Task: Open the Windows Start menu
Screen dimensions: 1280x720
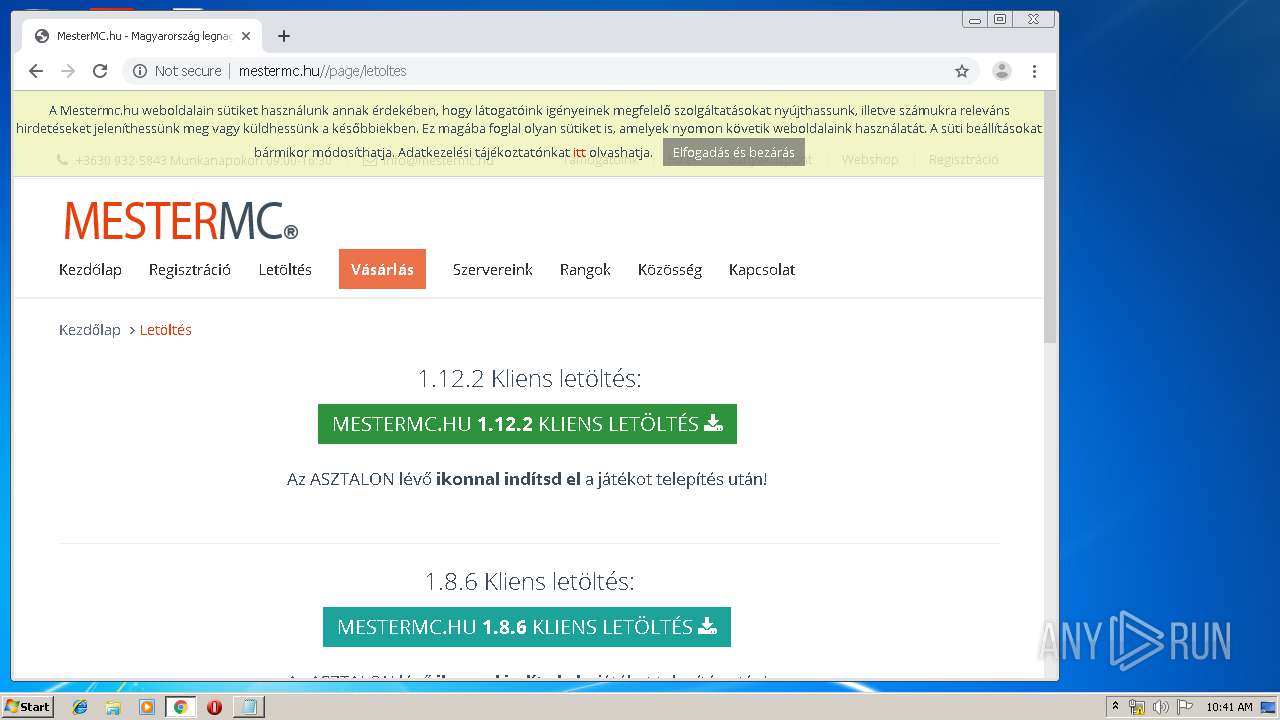Action: point(27,706)
